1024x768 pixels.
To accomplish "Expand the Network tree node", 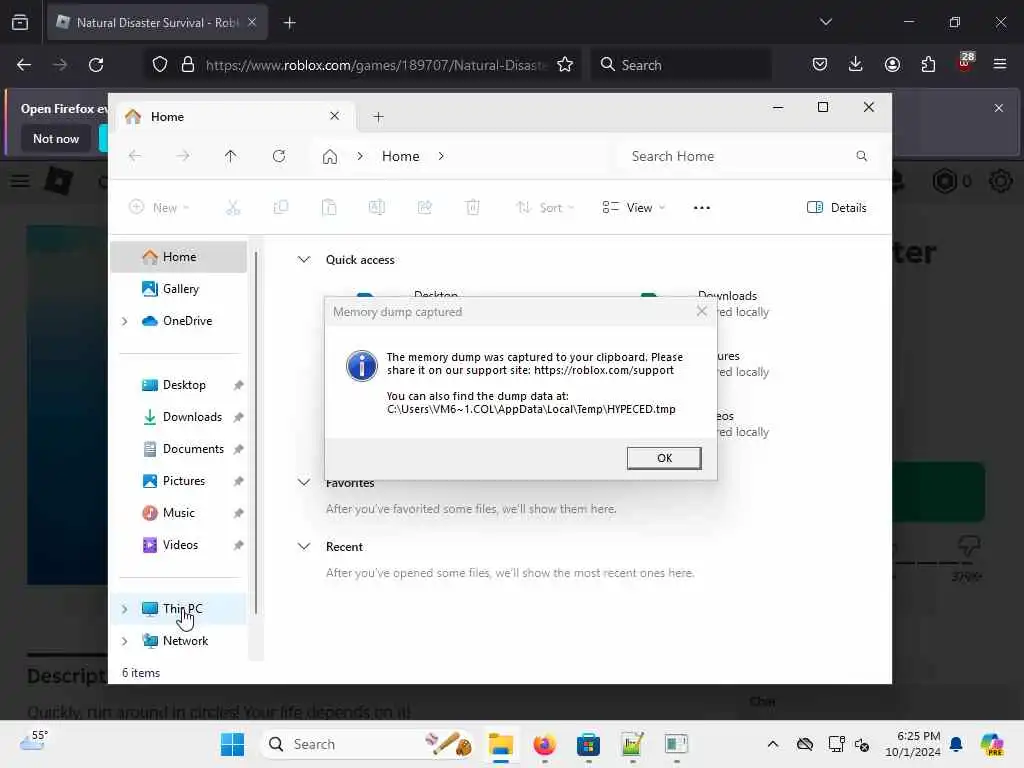I will click(x=125, y=641).
